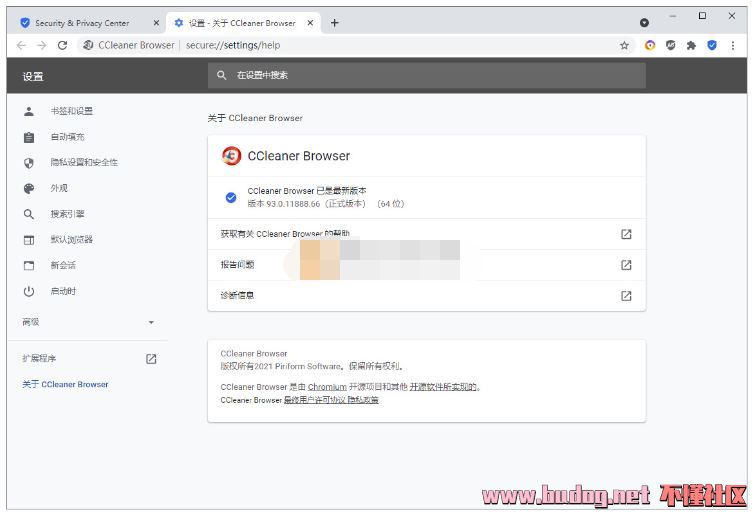Open the 默认浏览器 sidebar section

click(71, 239)
